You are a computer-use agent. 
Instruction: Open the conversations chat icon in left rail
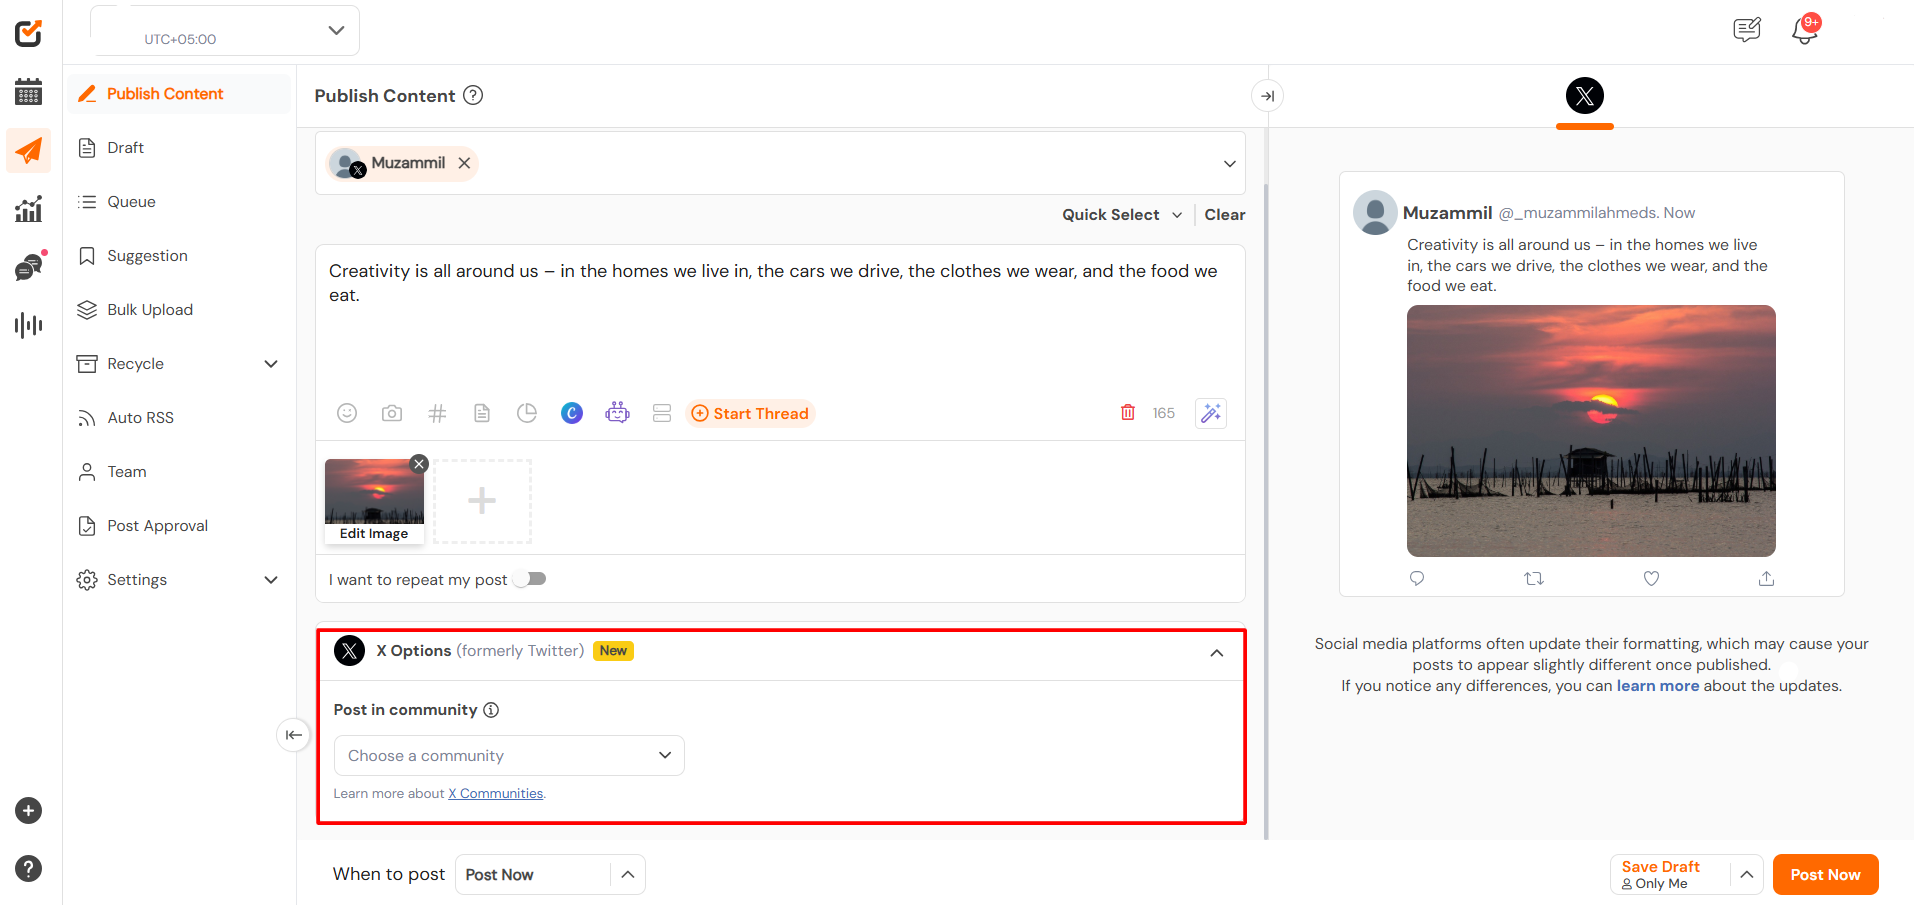29,267
